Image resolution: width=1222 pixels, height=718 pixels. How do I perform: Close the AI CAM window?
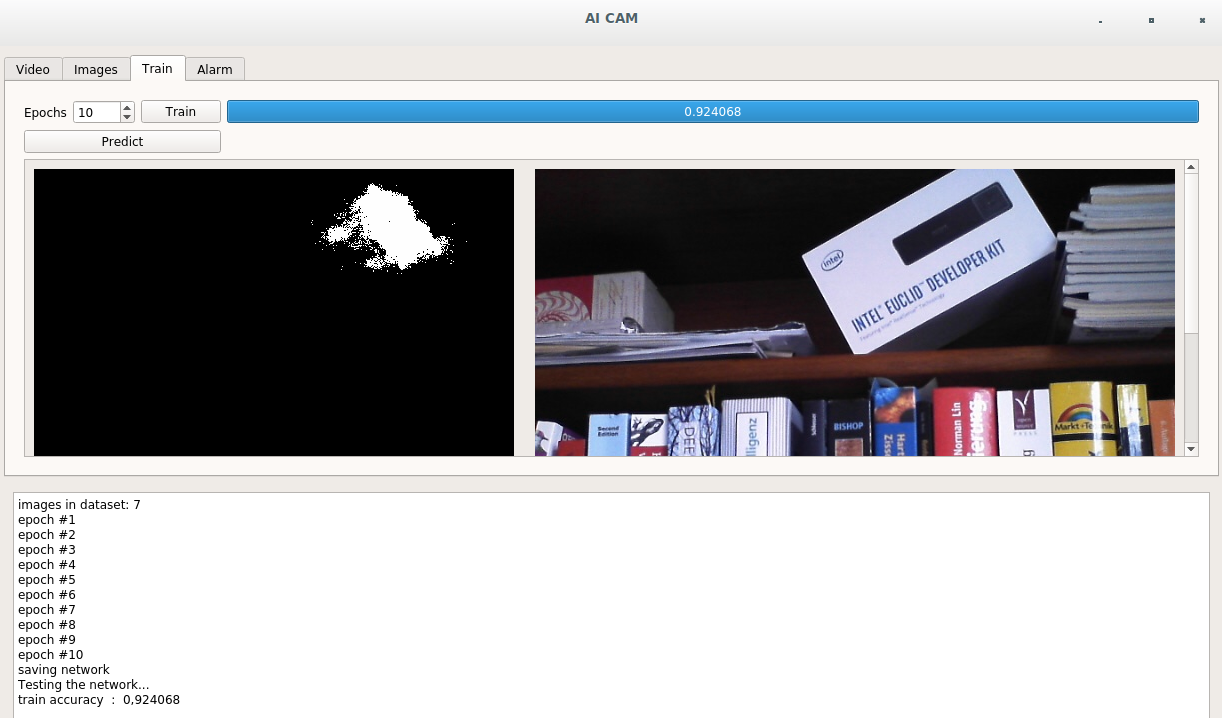1202,20
